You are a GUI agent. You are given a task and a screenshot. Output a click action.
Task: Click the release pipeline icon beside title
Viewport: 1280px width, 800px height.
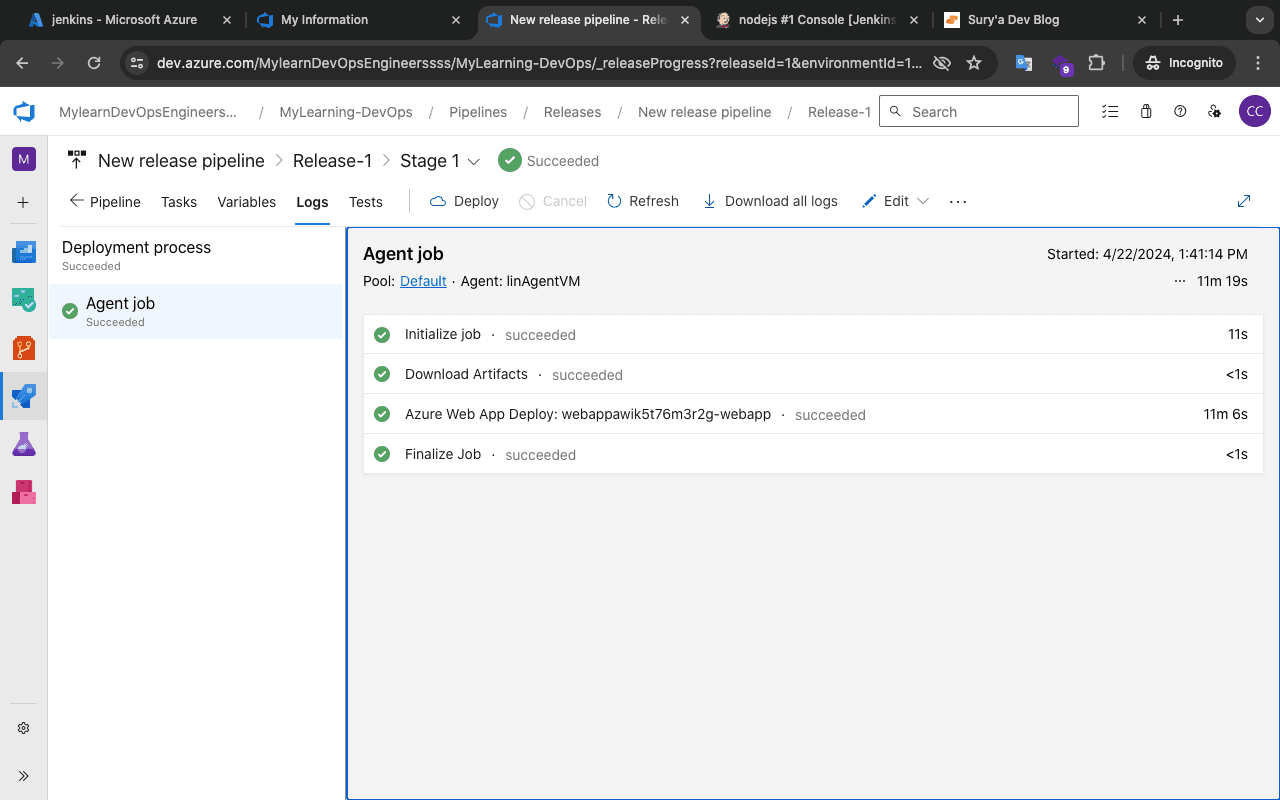click(77, 160)
